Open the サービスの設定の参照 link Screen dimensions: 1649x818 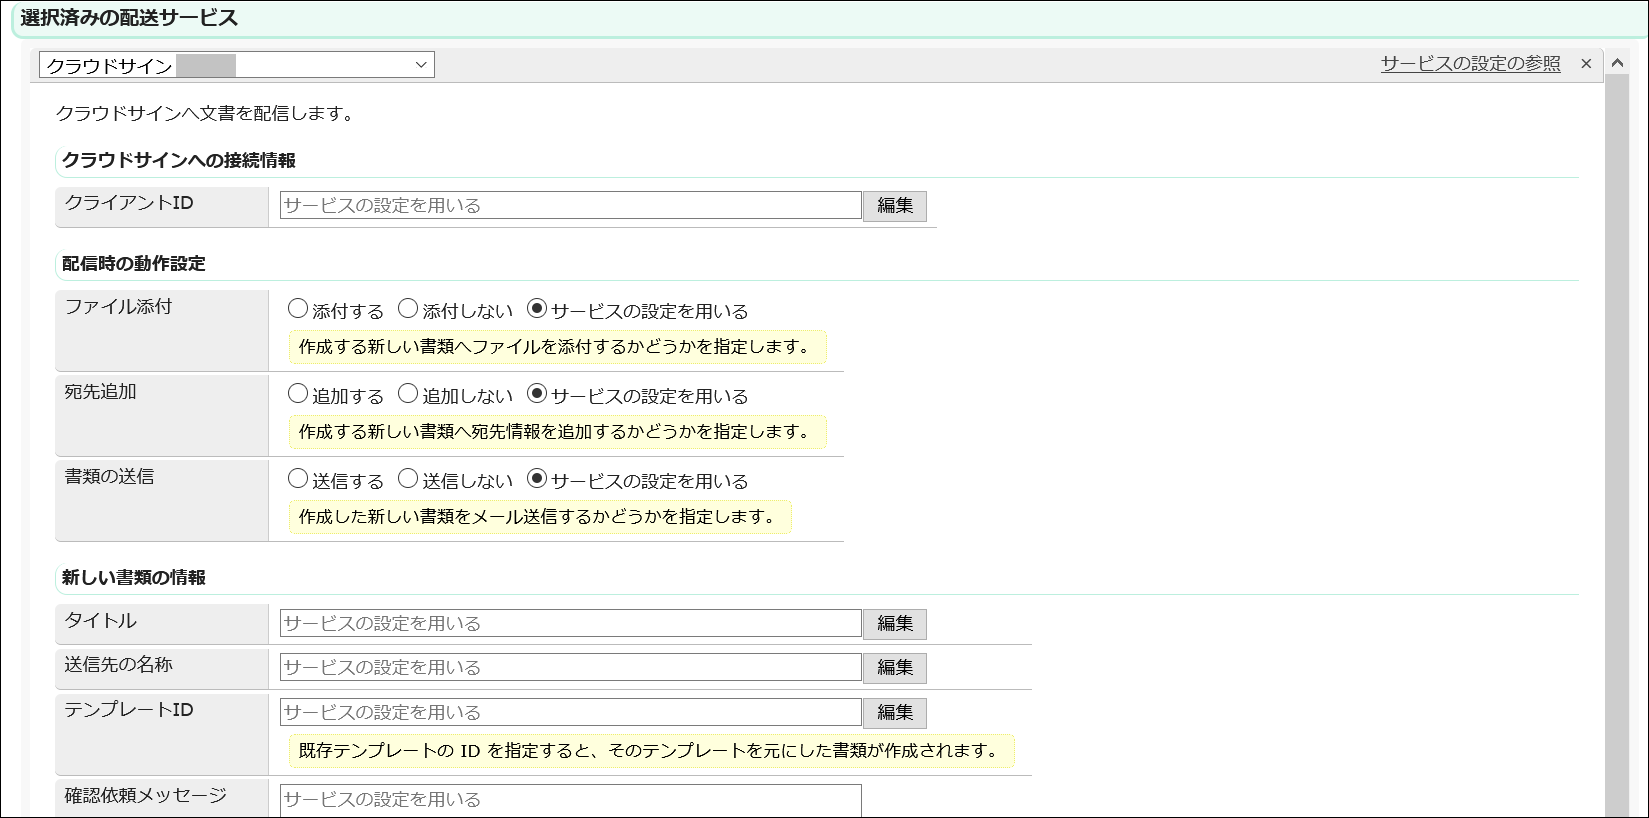point(1470,64)
